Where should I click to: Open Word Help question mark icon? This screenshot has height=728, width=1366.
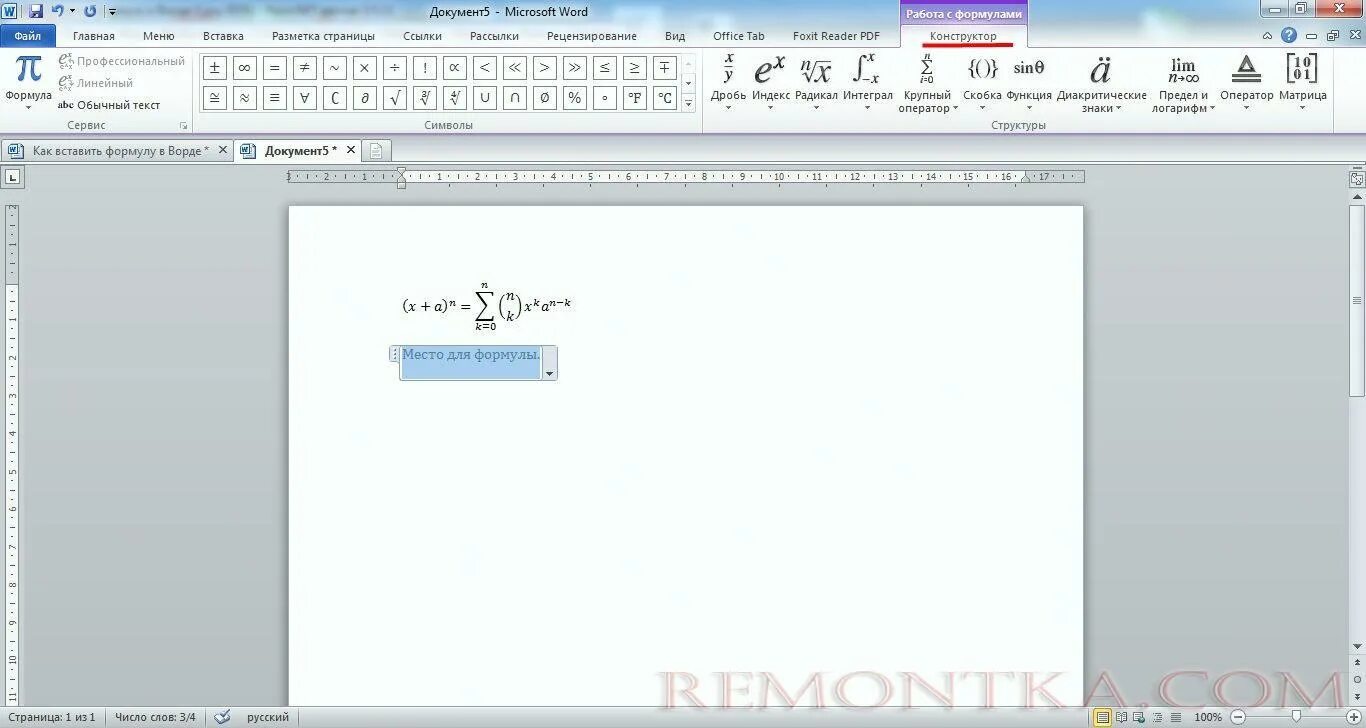1289,35
